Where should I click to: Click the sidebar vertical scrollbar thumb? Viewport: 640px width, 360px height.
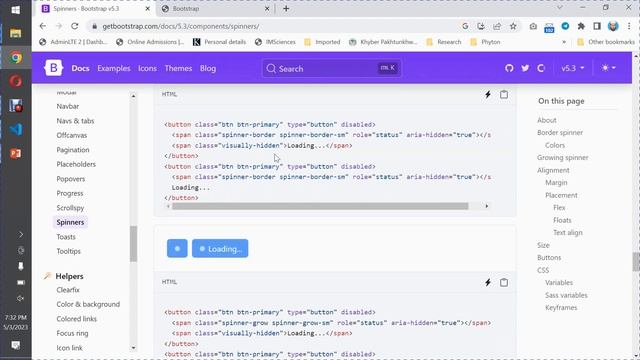coord(133,244)
